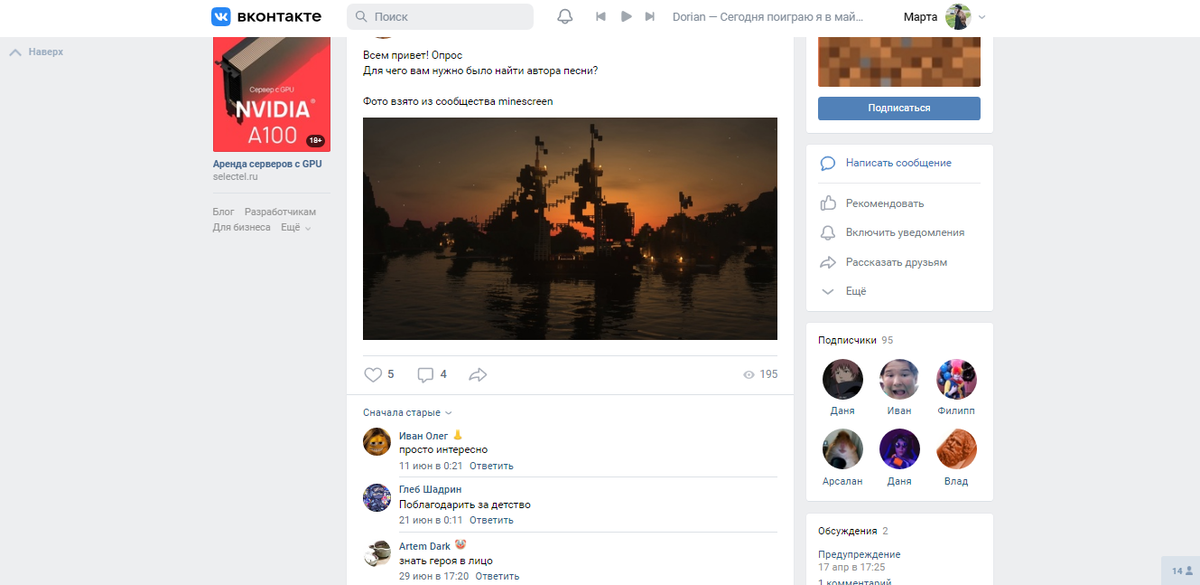Open the 29 июн в 17:20 timestamp
Image resolution: width=1200 pixels, height=585 pixels.
pos(434,576)
